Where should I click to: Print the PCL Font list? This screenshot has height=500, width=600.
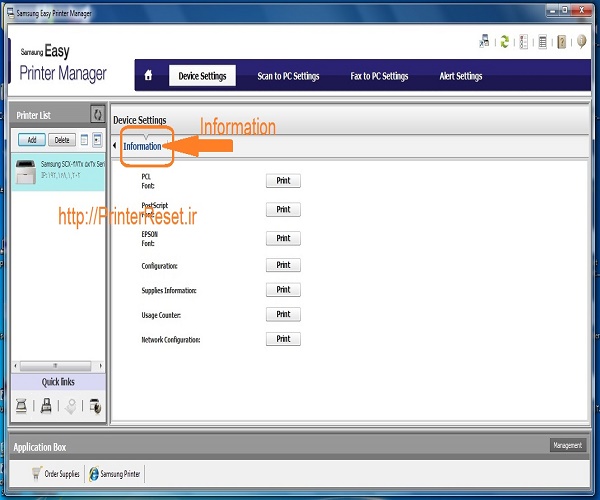[283, 181]
